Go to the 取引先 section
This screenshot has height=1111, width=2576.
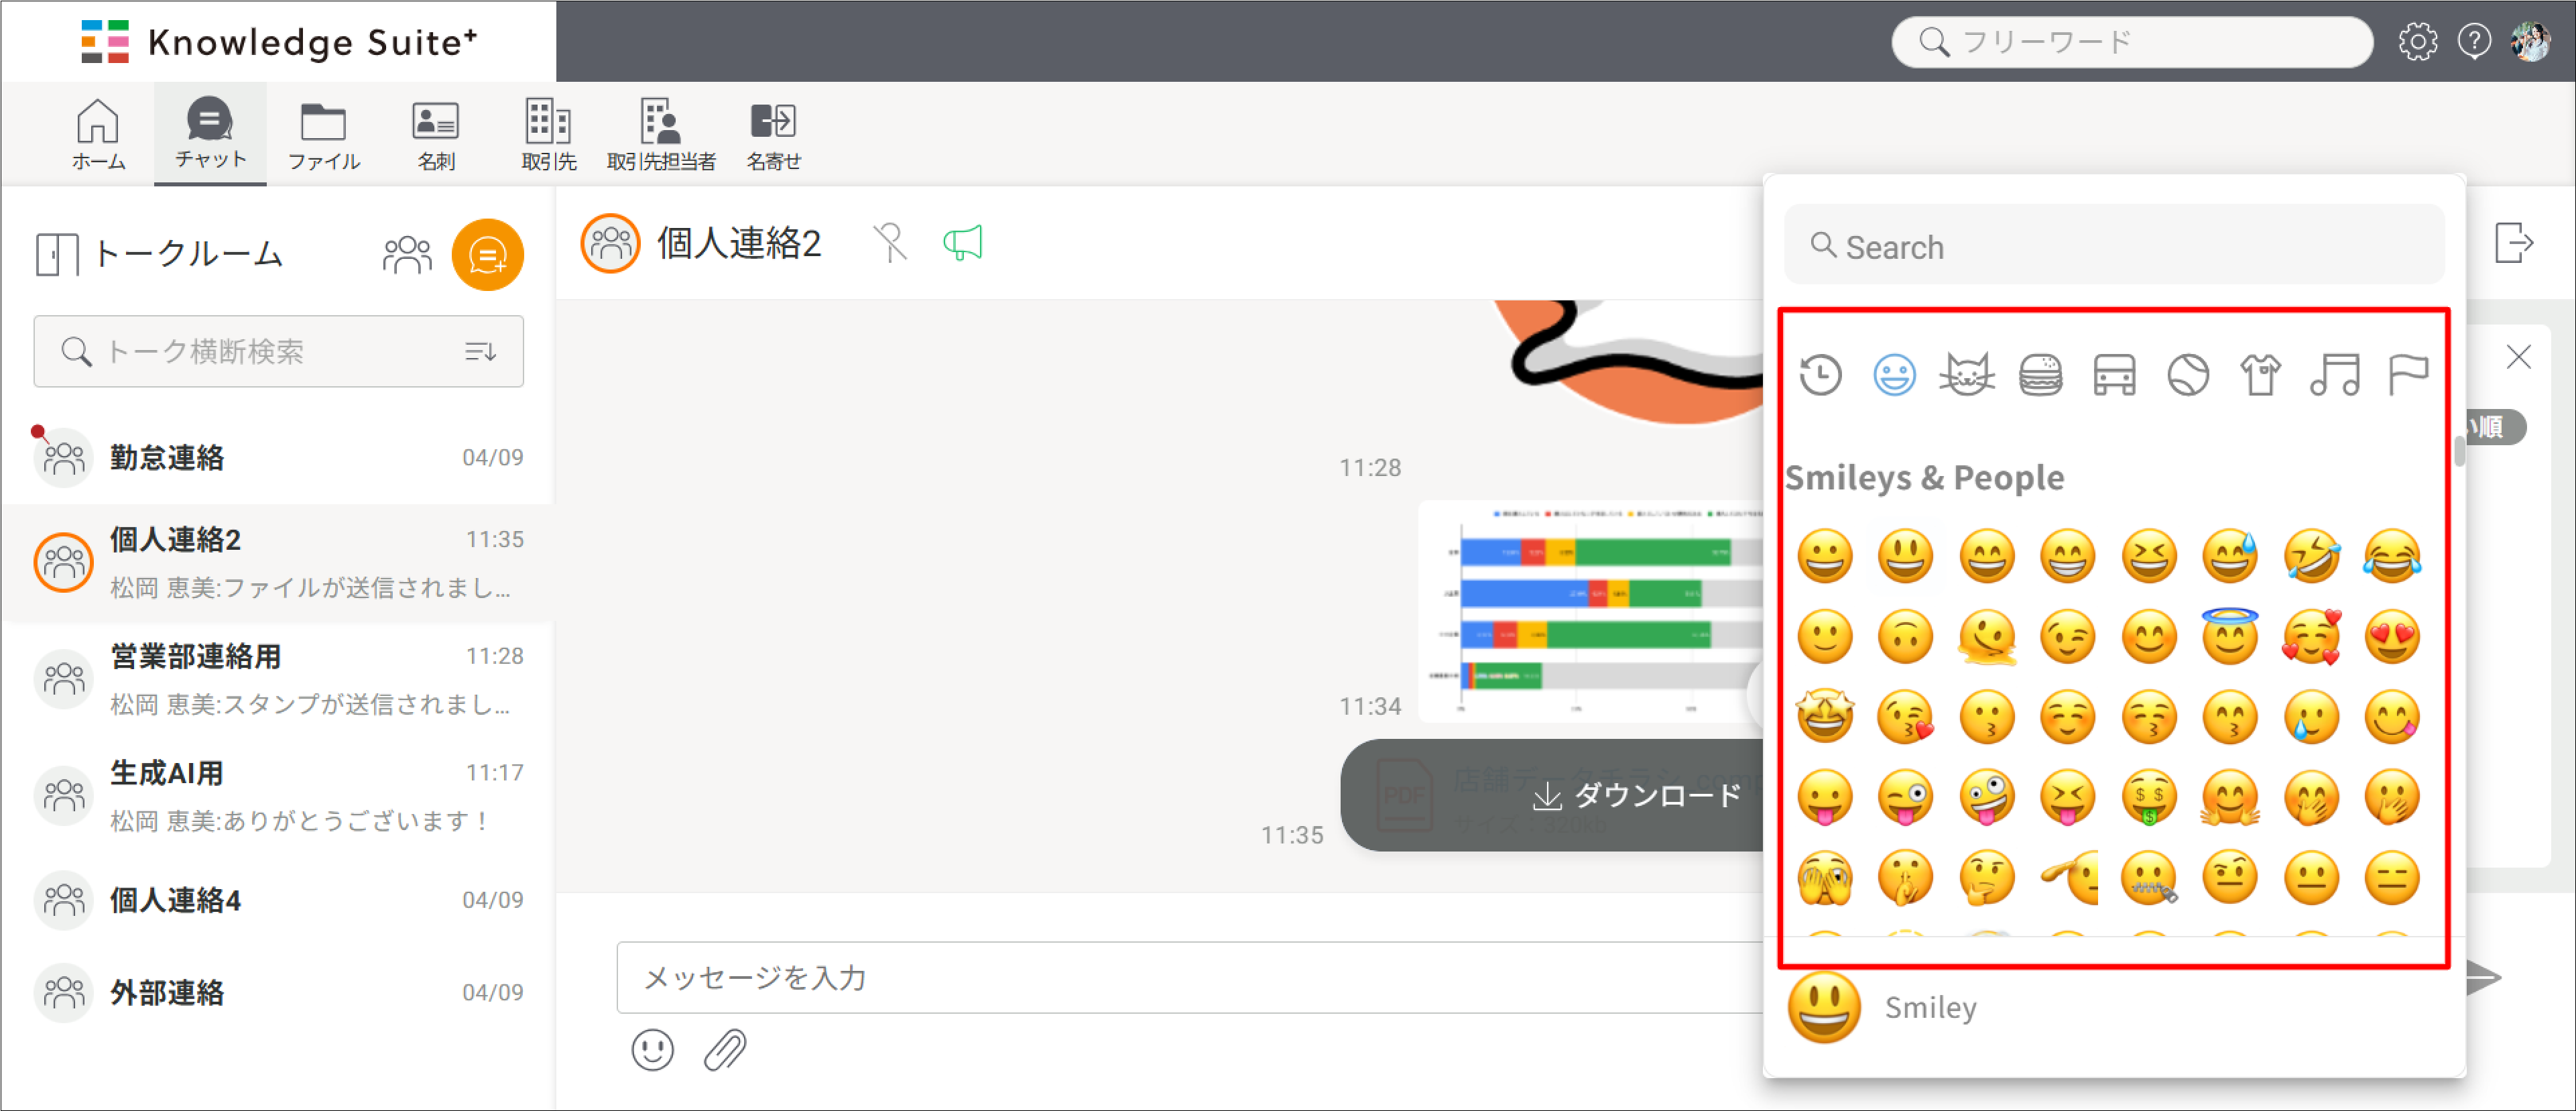click(x=548, y=134)
